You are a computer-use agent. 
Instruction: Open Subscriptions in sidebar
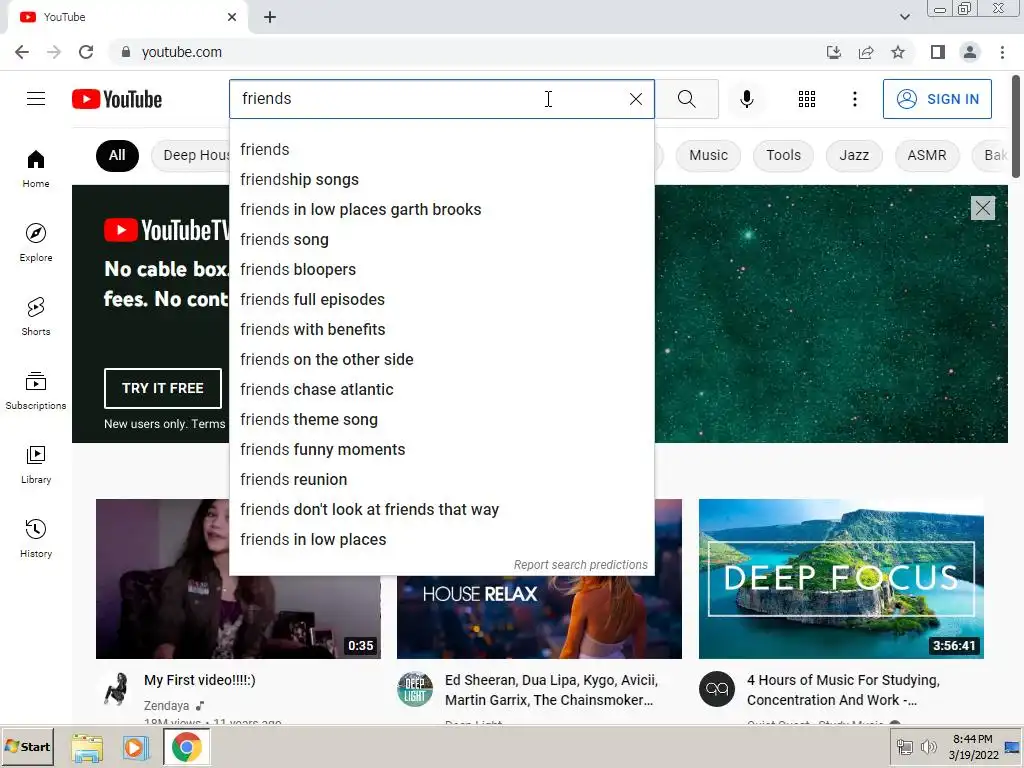[x=36, y=391]
